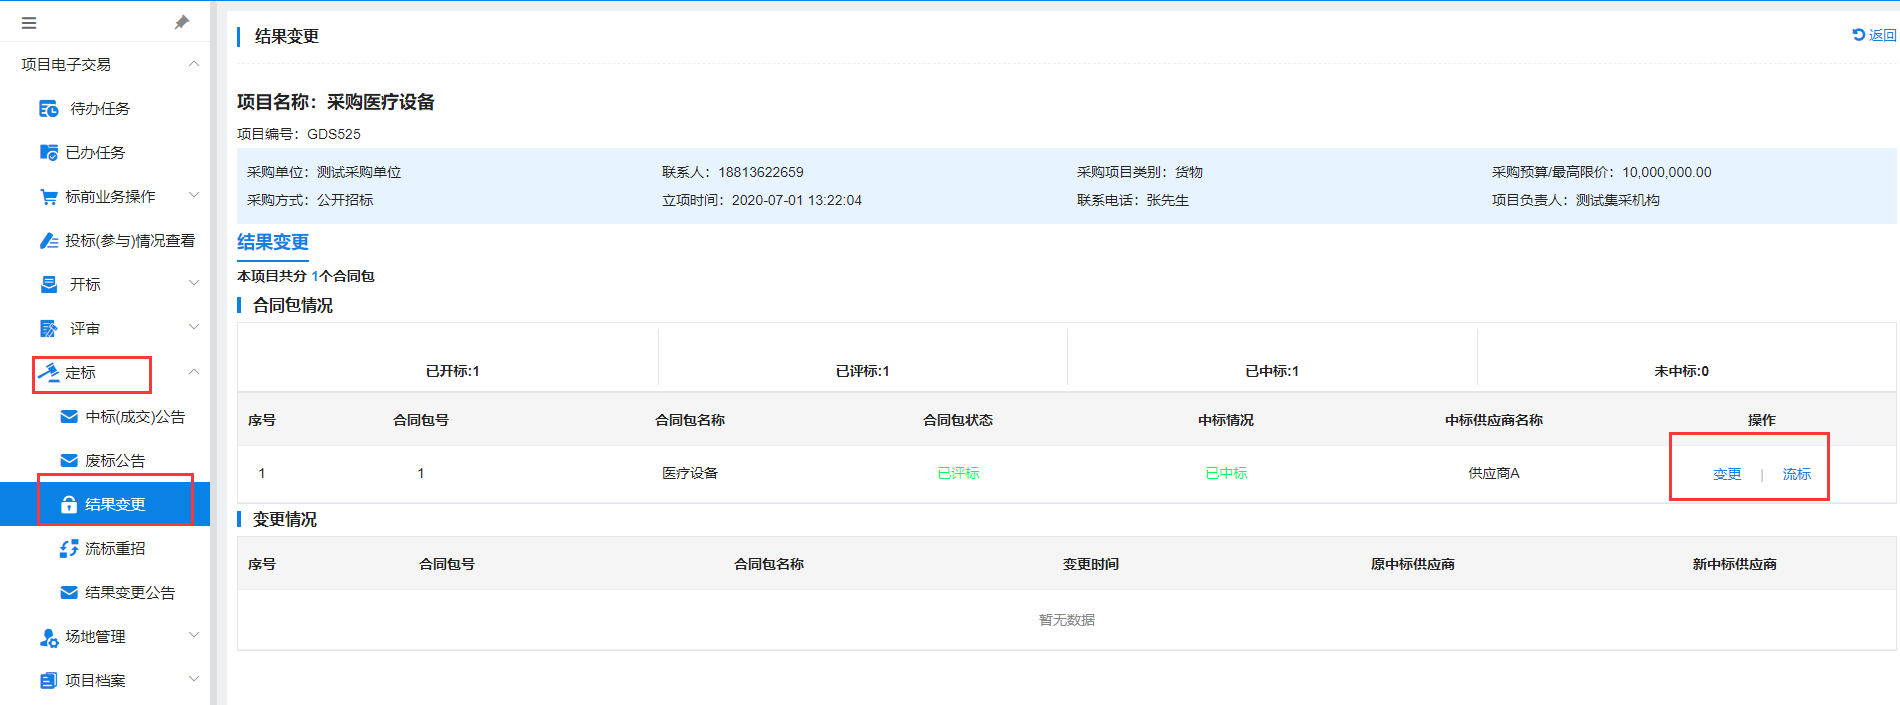Expand the 评审 submenu chevron
Screen dimensions: 1900x705
tap(194, 328)
